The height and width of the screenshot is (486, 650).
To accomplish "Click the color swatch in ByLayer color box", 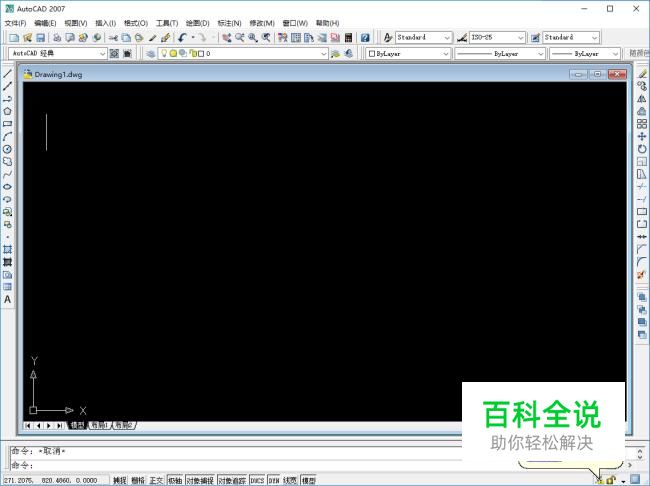I will pyautogui.click(x=372, y=53).
